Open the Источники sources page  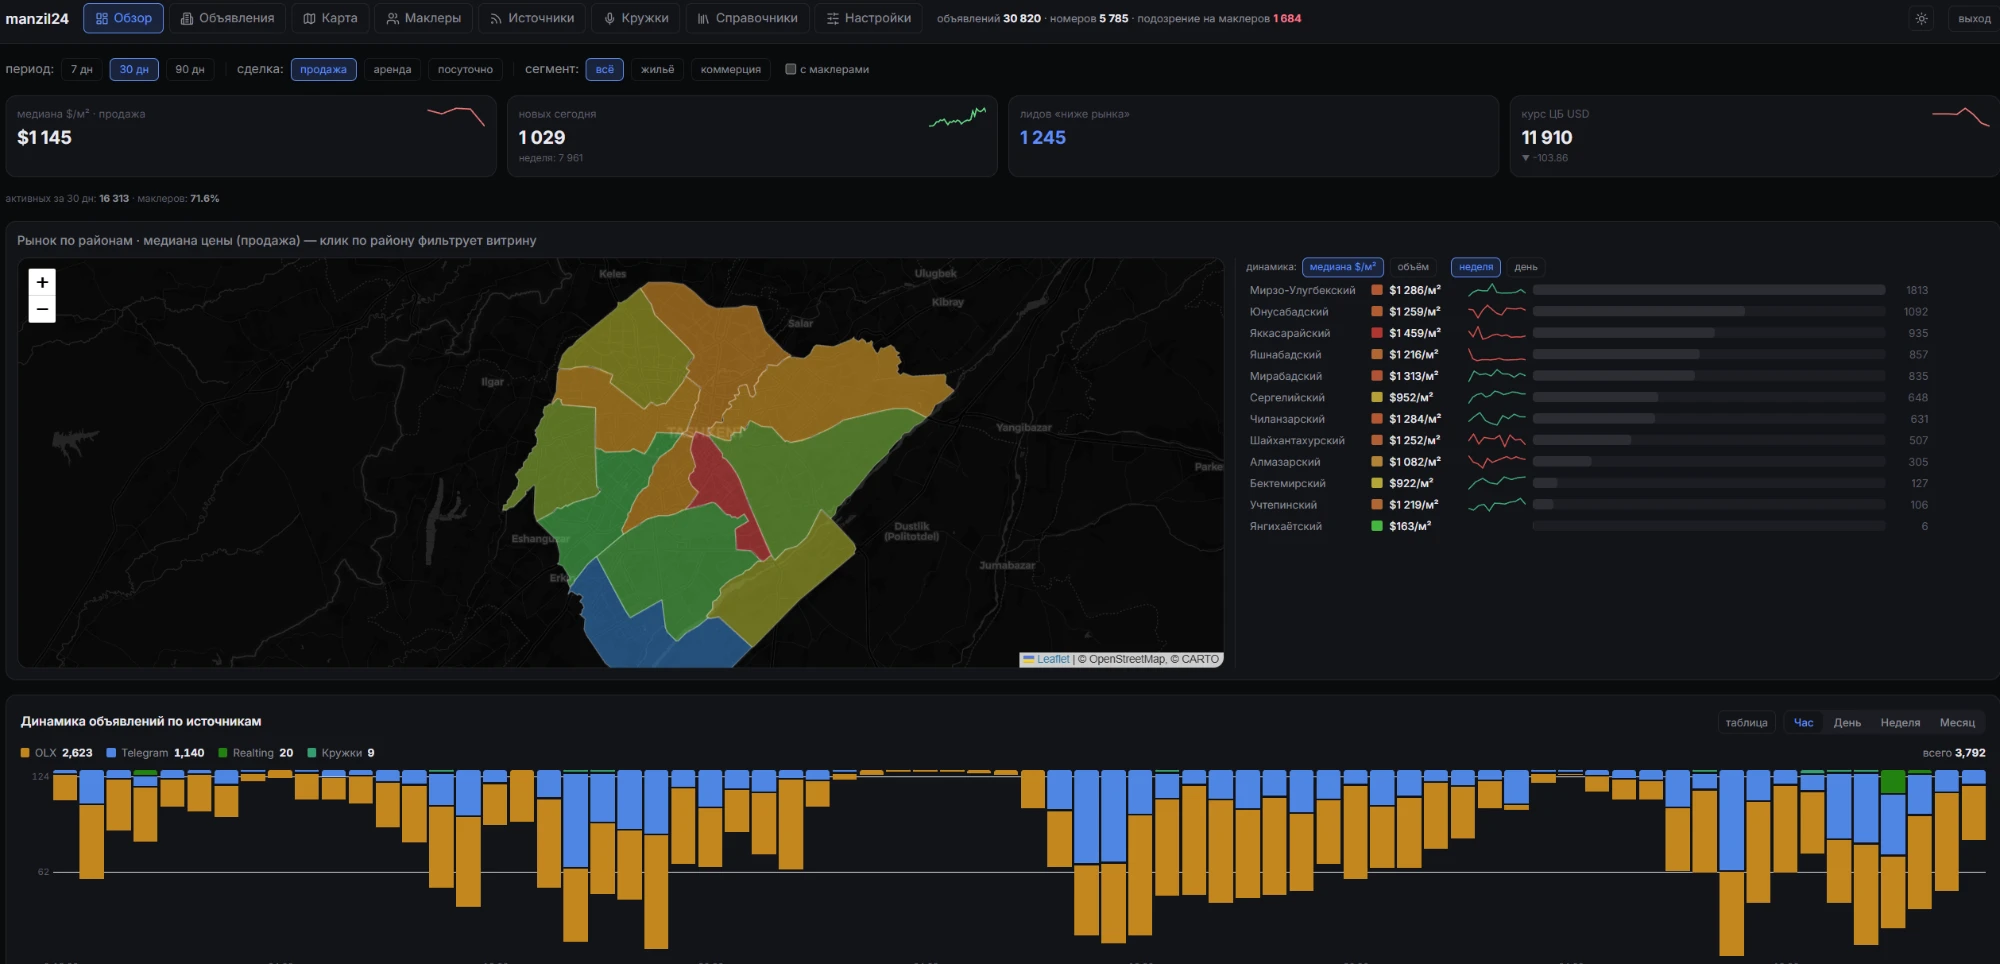tap(532, 18)
